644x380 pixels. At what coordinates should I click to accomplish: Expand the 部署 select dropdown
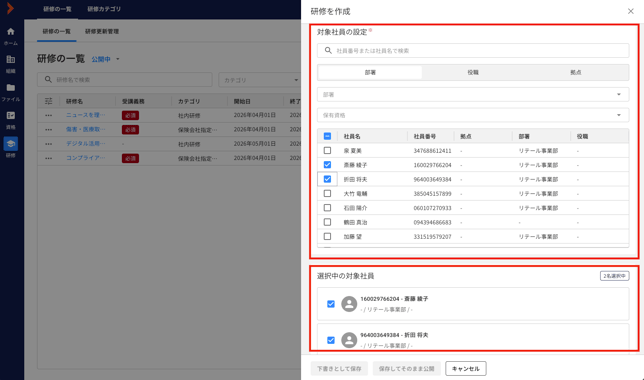(473, 94)
